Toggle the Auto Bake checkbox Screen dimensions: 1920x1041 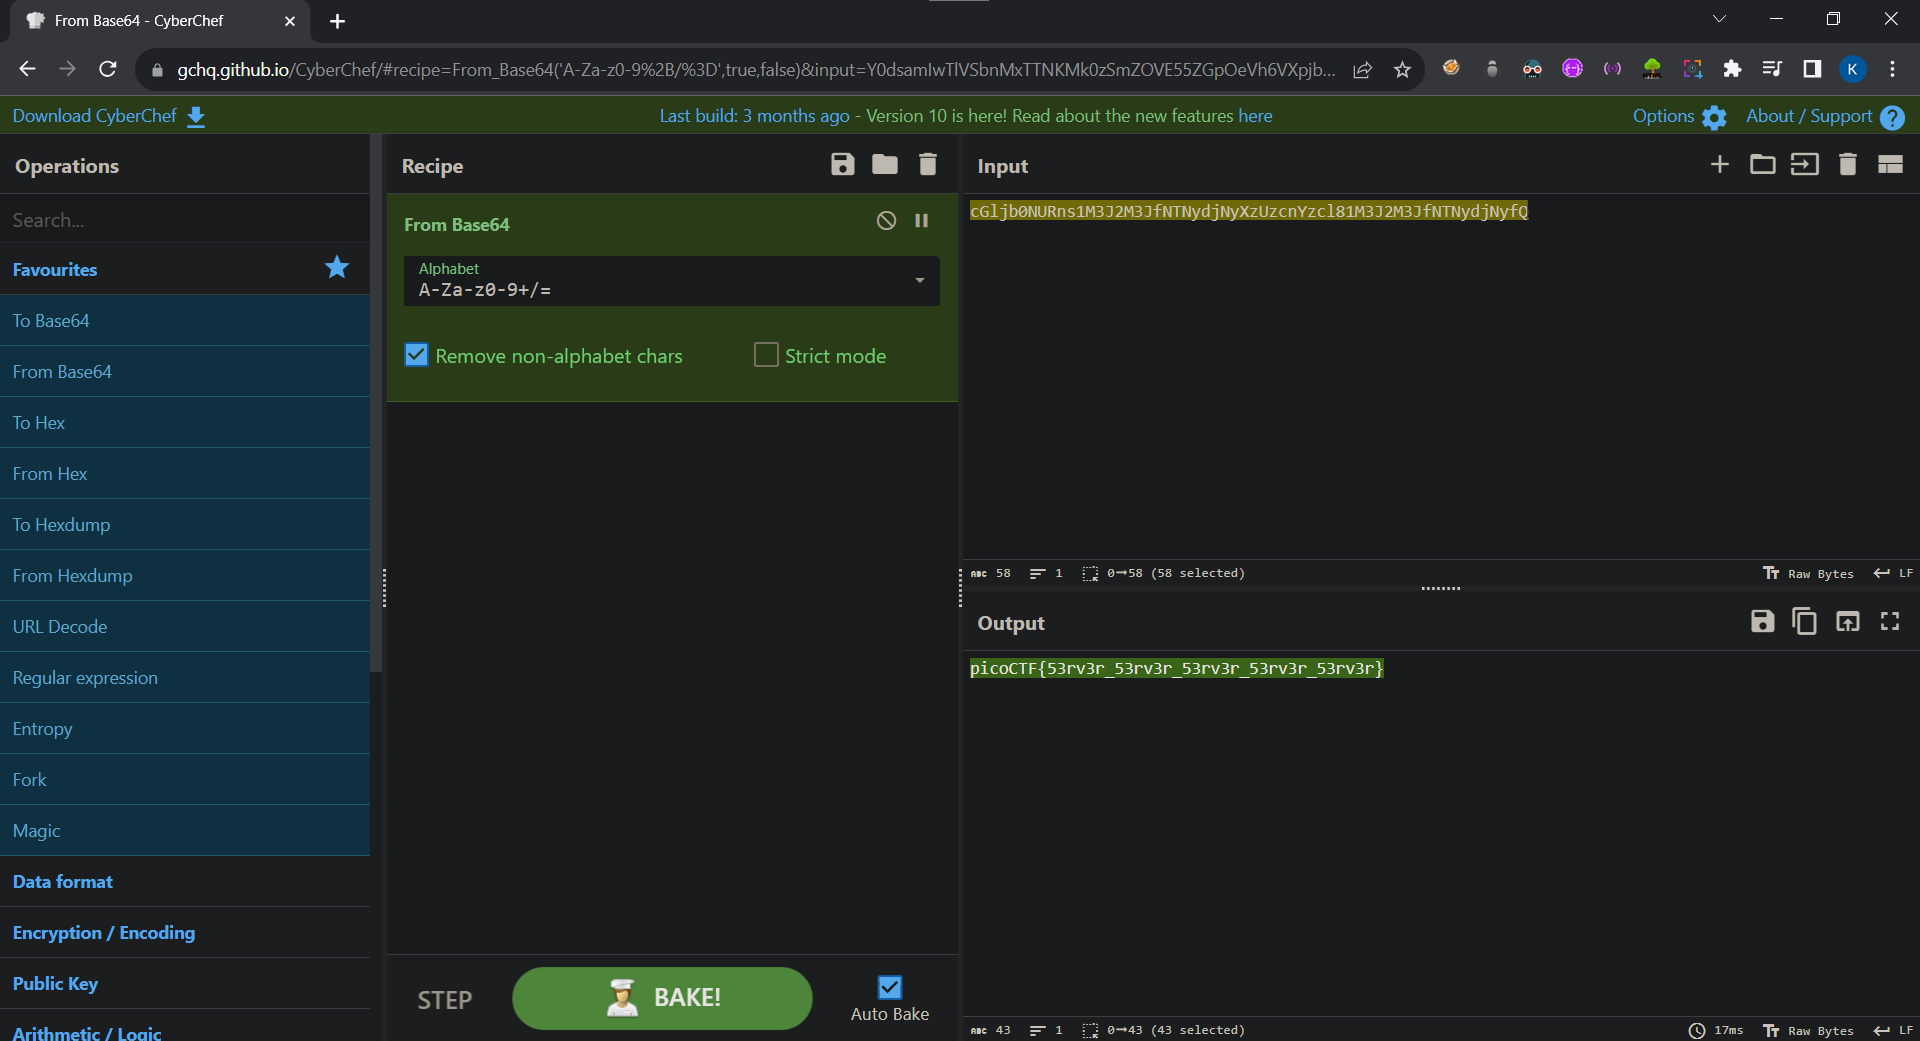[889, 988]
